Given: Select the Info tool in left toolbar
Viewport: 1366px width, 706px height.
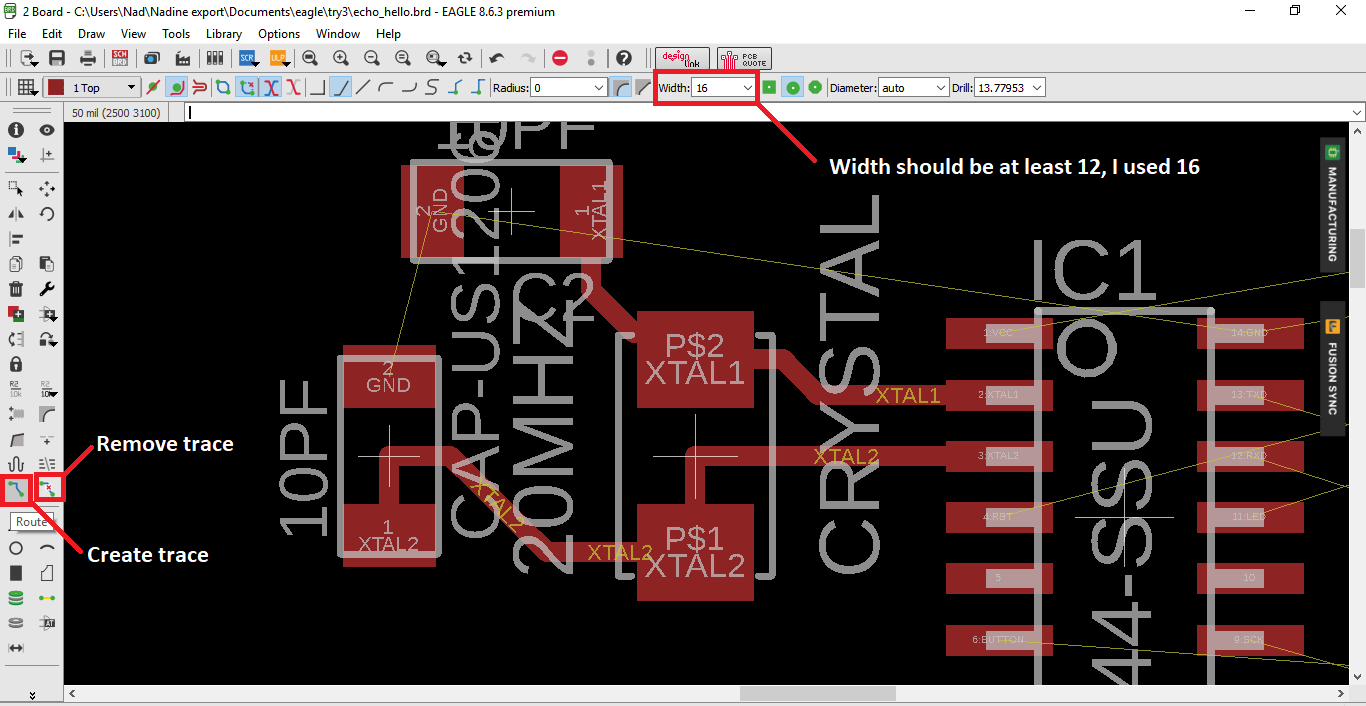Looking at the screenshot, I should click(x=16, y=130).
